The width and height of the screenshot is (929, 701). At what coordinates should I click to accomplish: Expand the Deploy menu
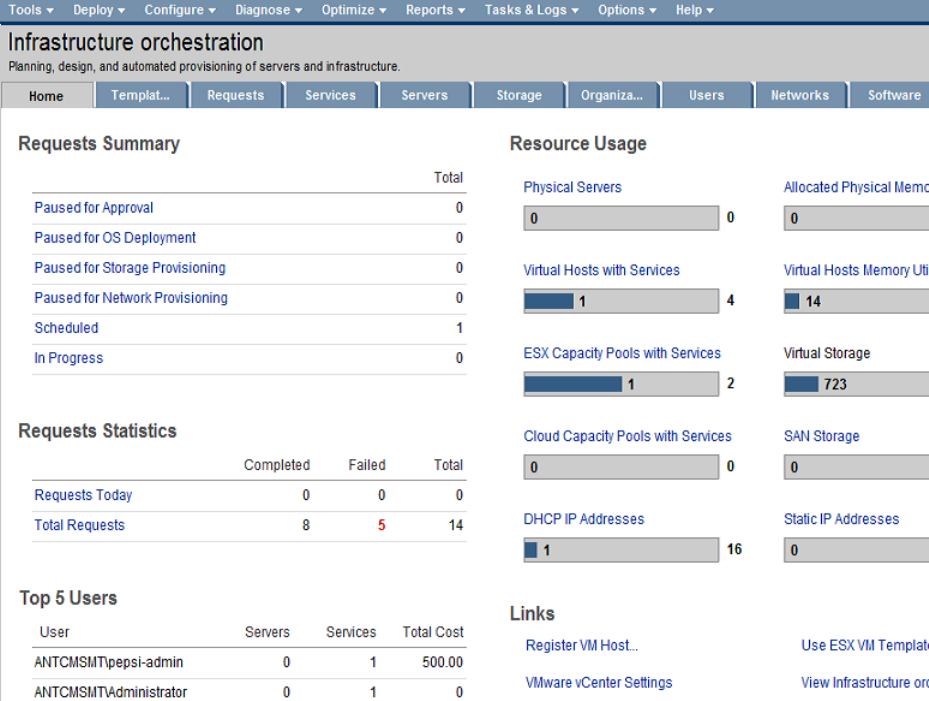tap(99, 10)
